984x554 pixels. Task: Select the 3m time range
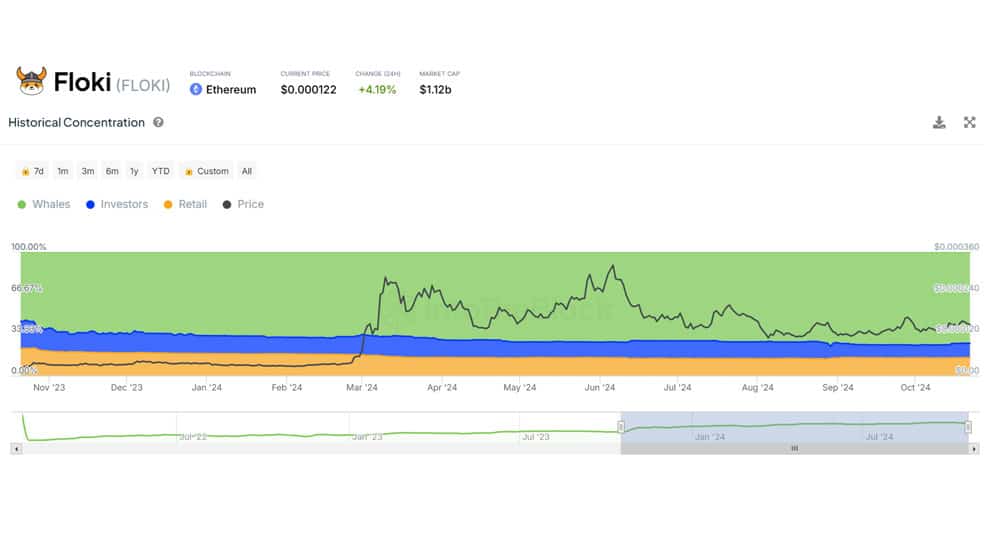pos(88,171)
